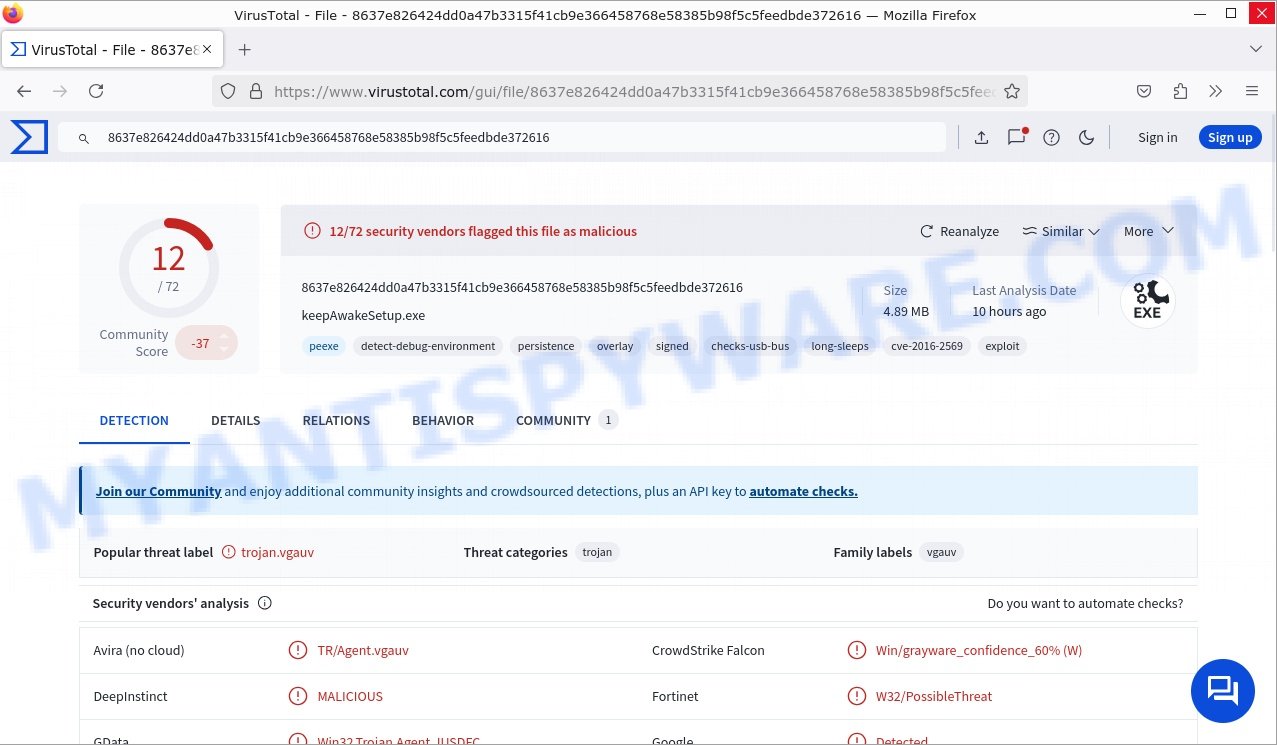Screen dimensions: 1277x745
Task: Upvote the community score with the up arrow
Action: pos(223,336)
